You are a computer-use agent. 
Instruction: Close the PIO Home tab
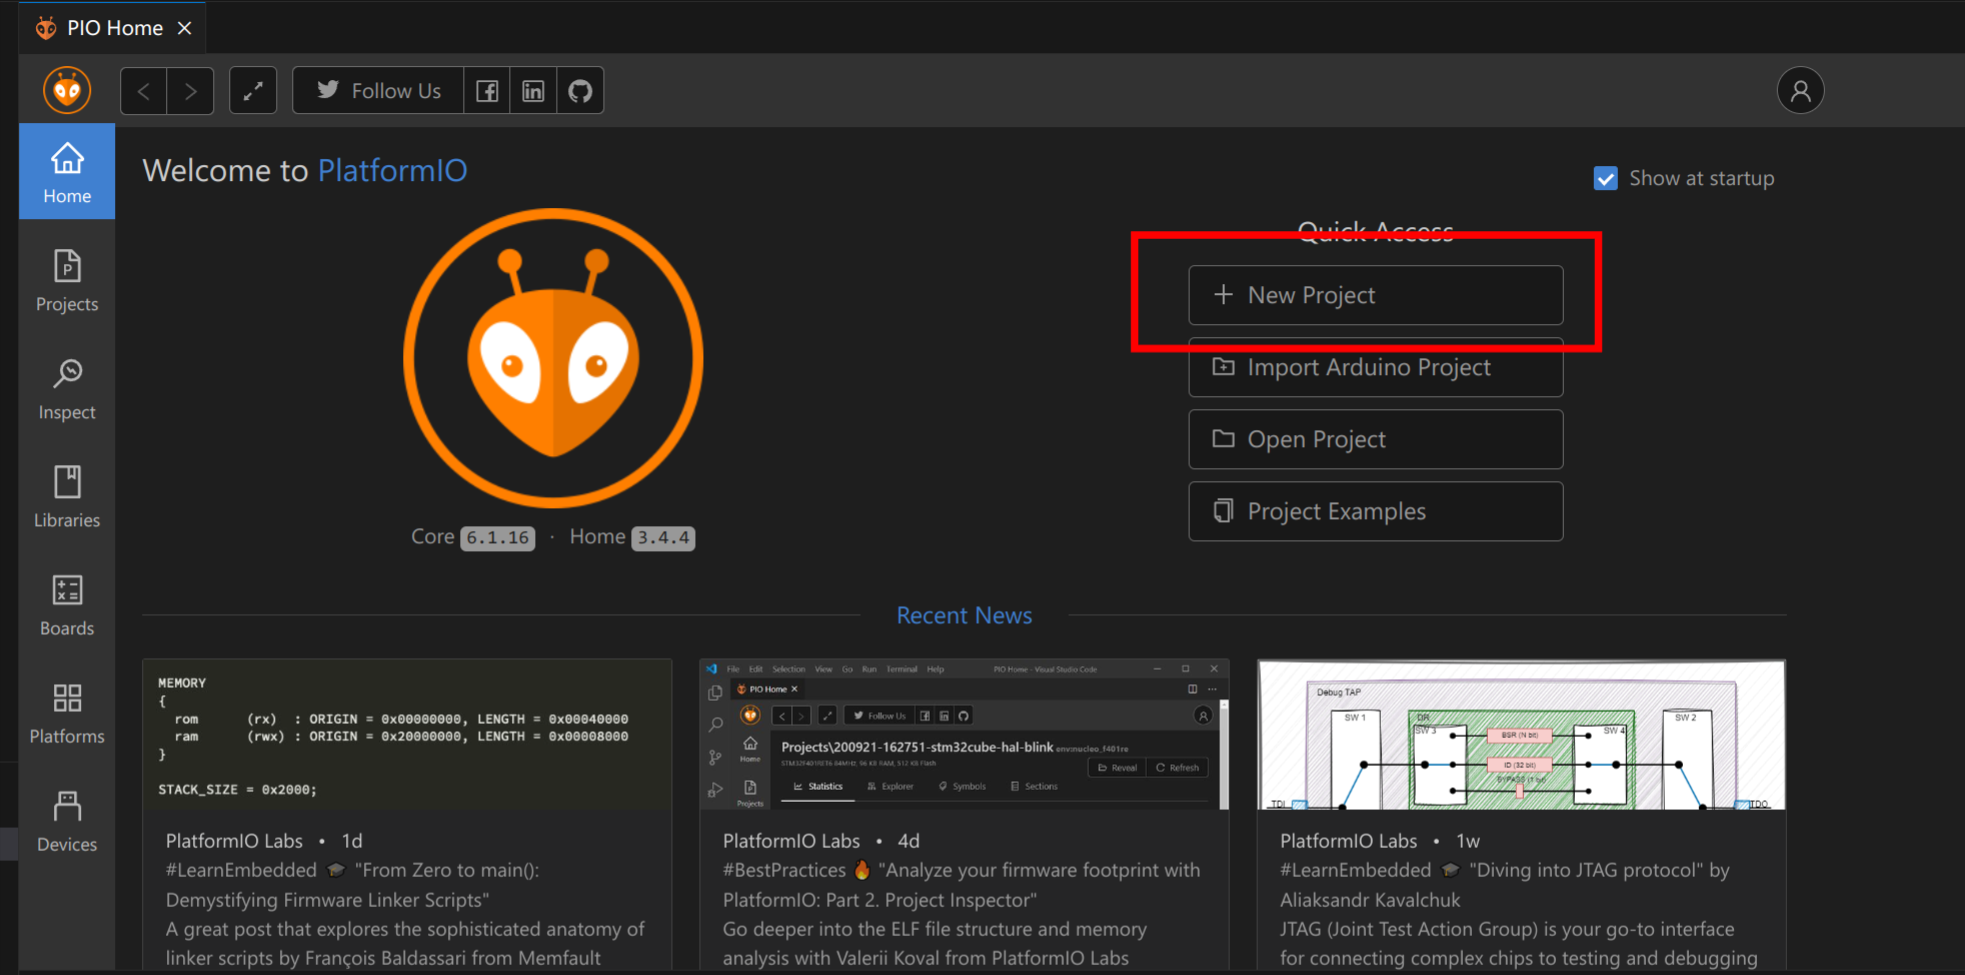tap(184, 28)
